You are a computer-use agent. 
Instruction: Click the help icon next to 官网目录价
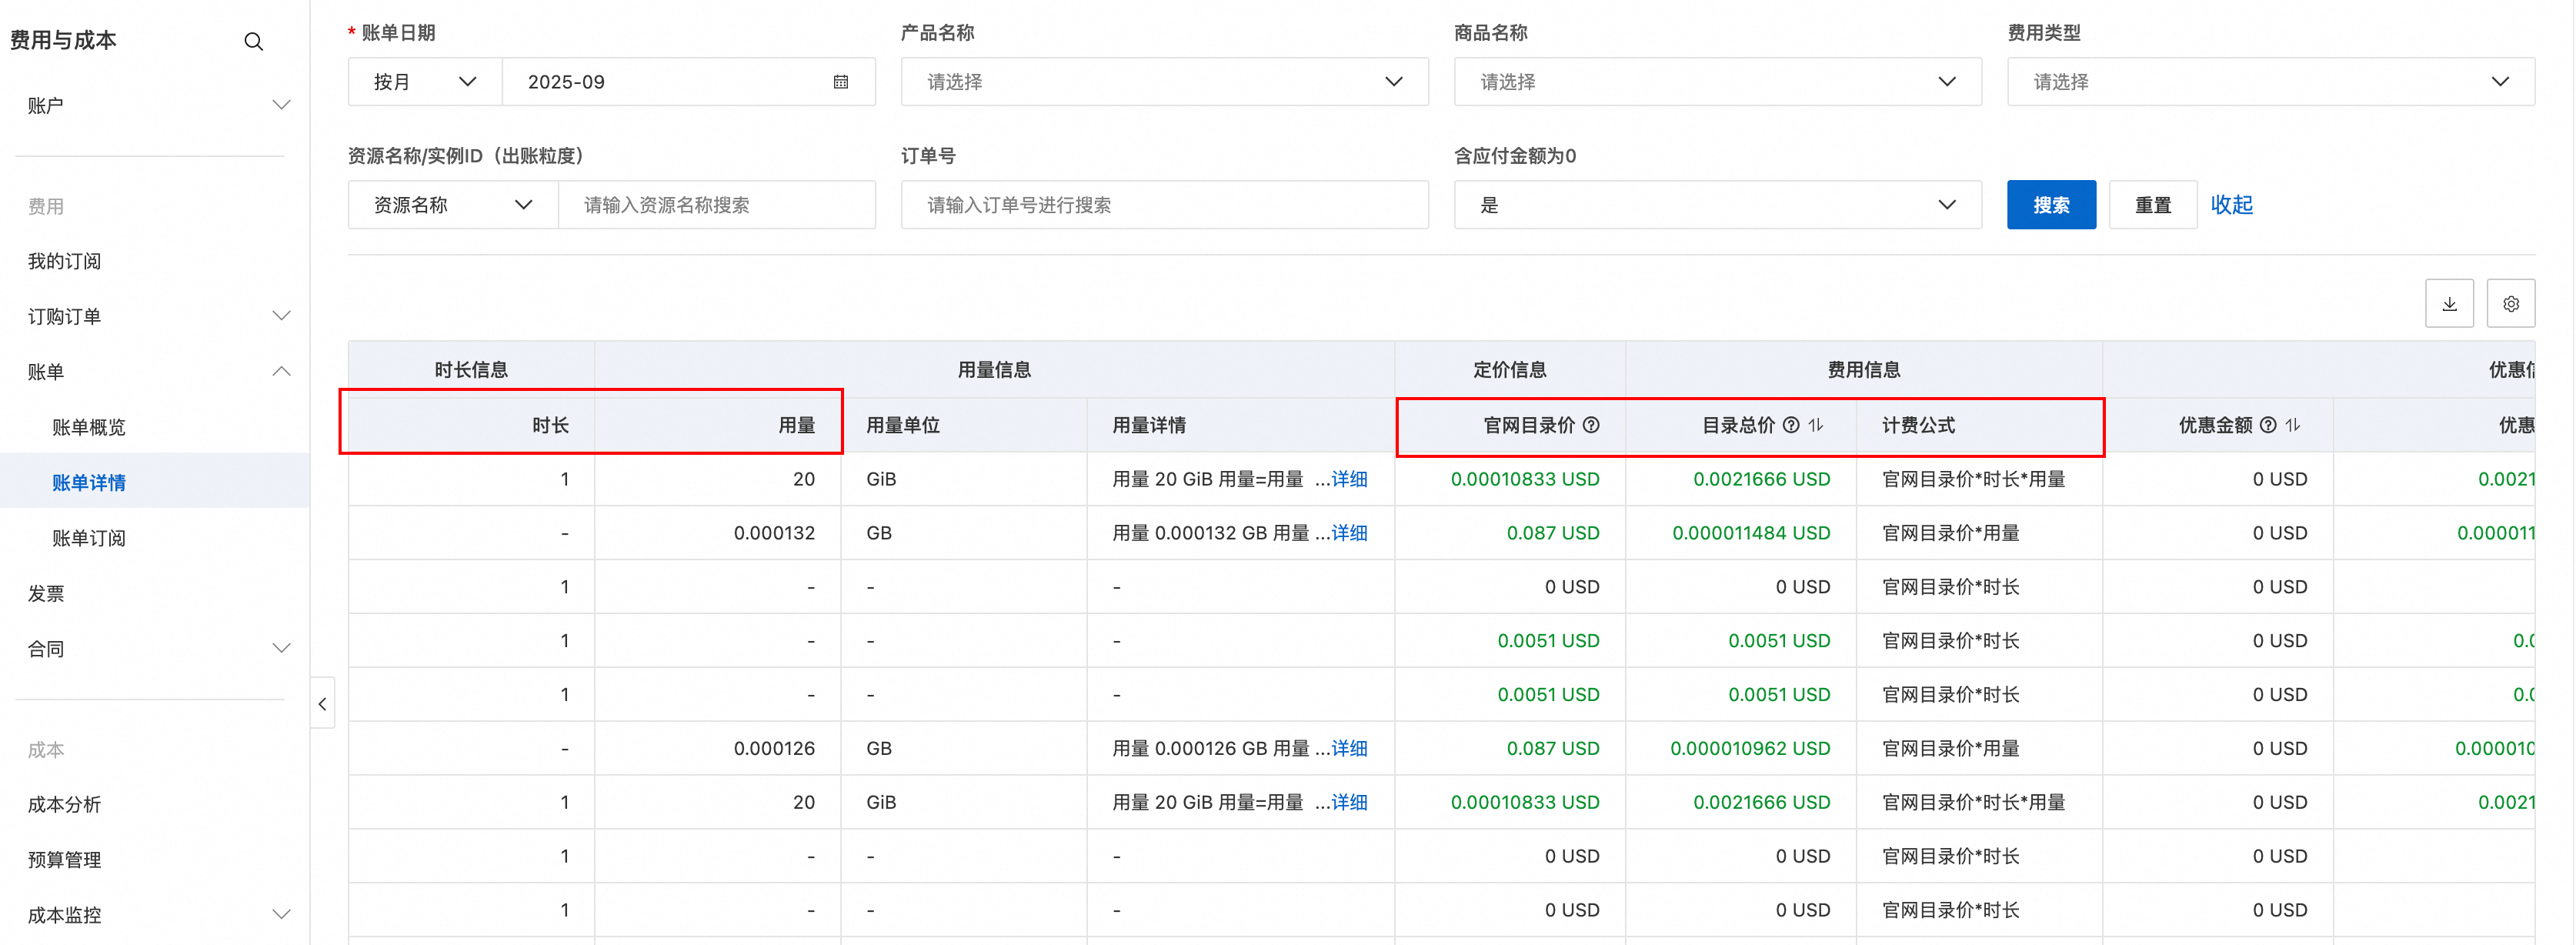(1591, 425)
